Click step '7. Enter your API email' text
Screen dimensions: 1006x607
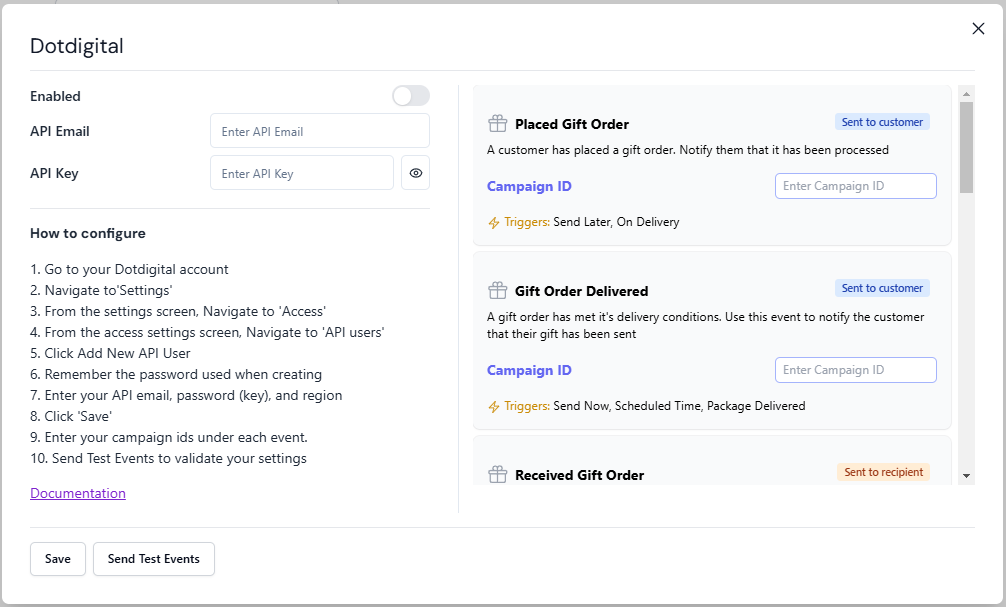click(x=186, y=395)
